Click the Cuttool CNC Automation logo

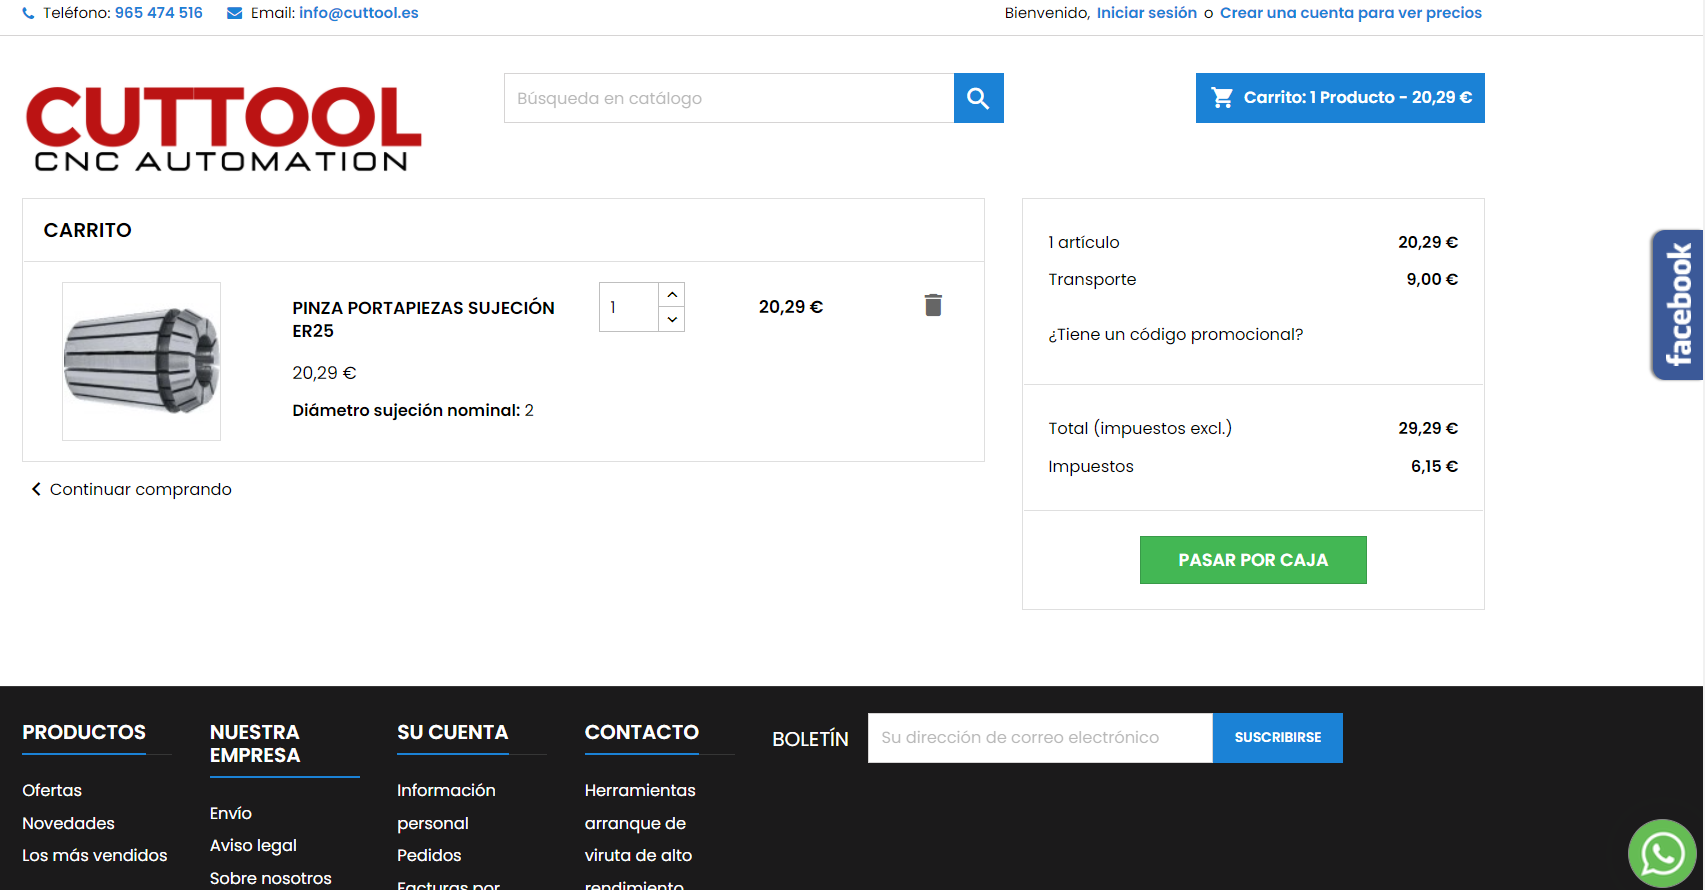(223, 129)
